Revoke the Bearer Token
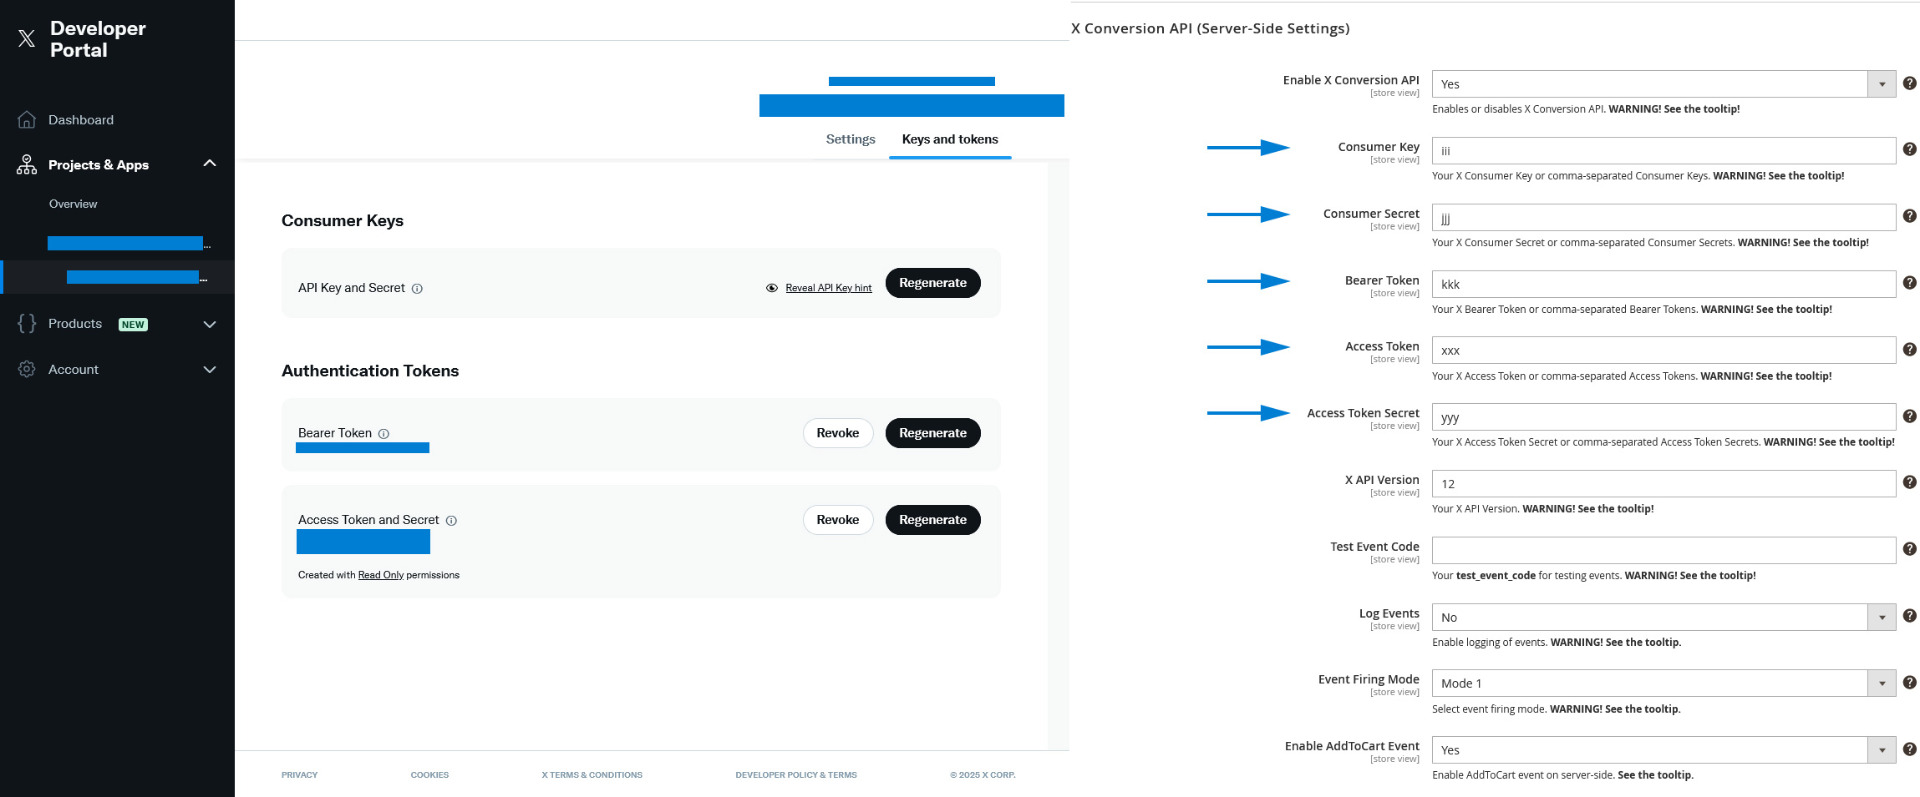This screenshot has height=797, width=1920. [x=838, y=433]
